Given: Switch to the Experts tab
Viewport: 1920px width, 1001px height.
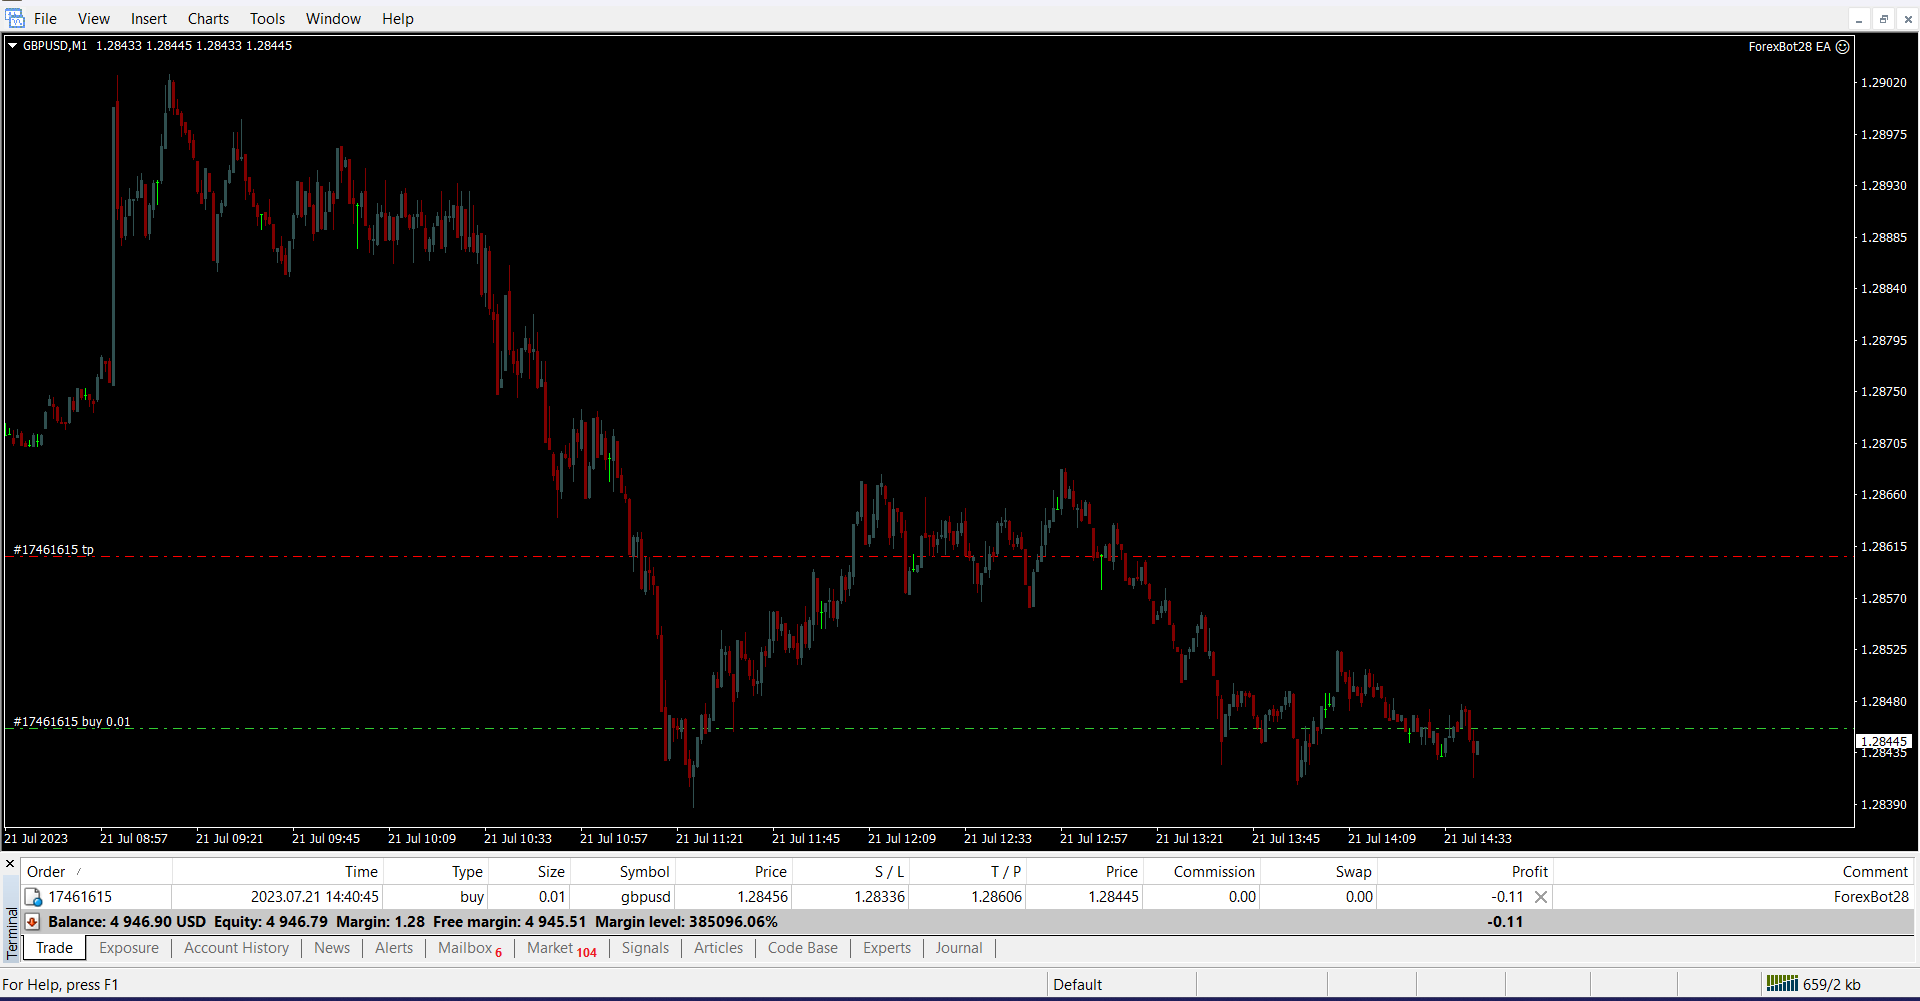Looking at the screenshot, I should click(886, 948).
